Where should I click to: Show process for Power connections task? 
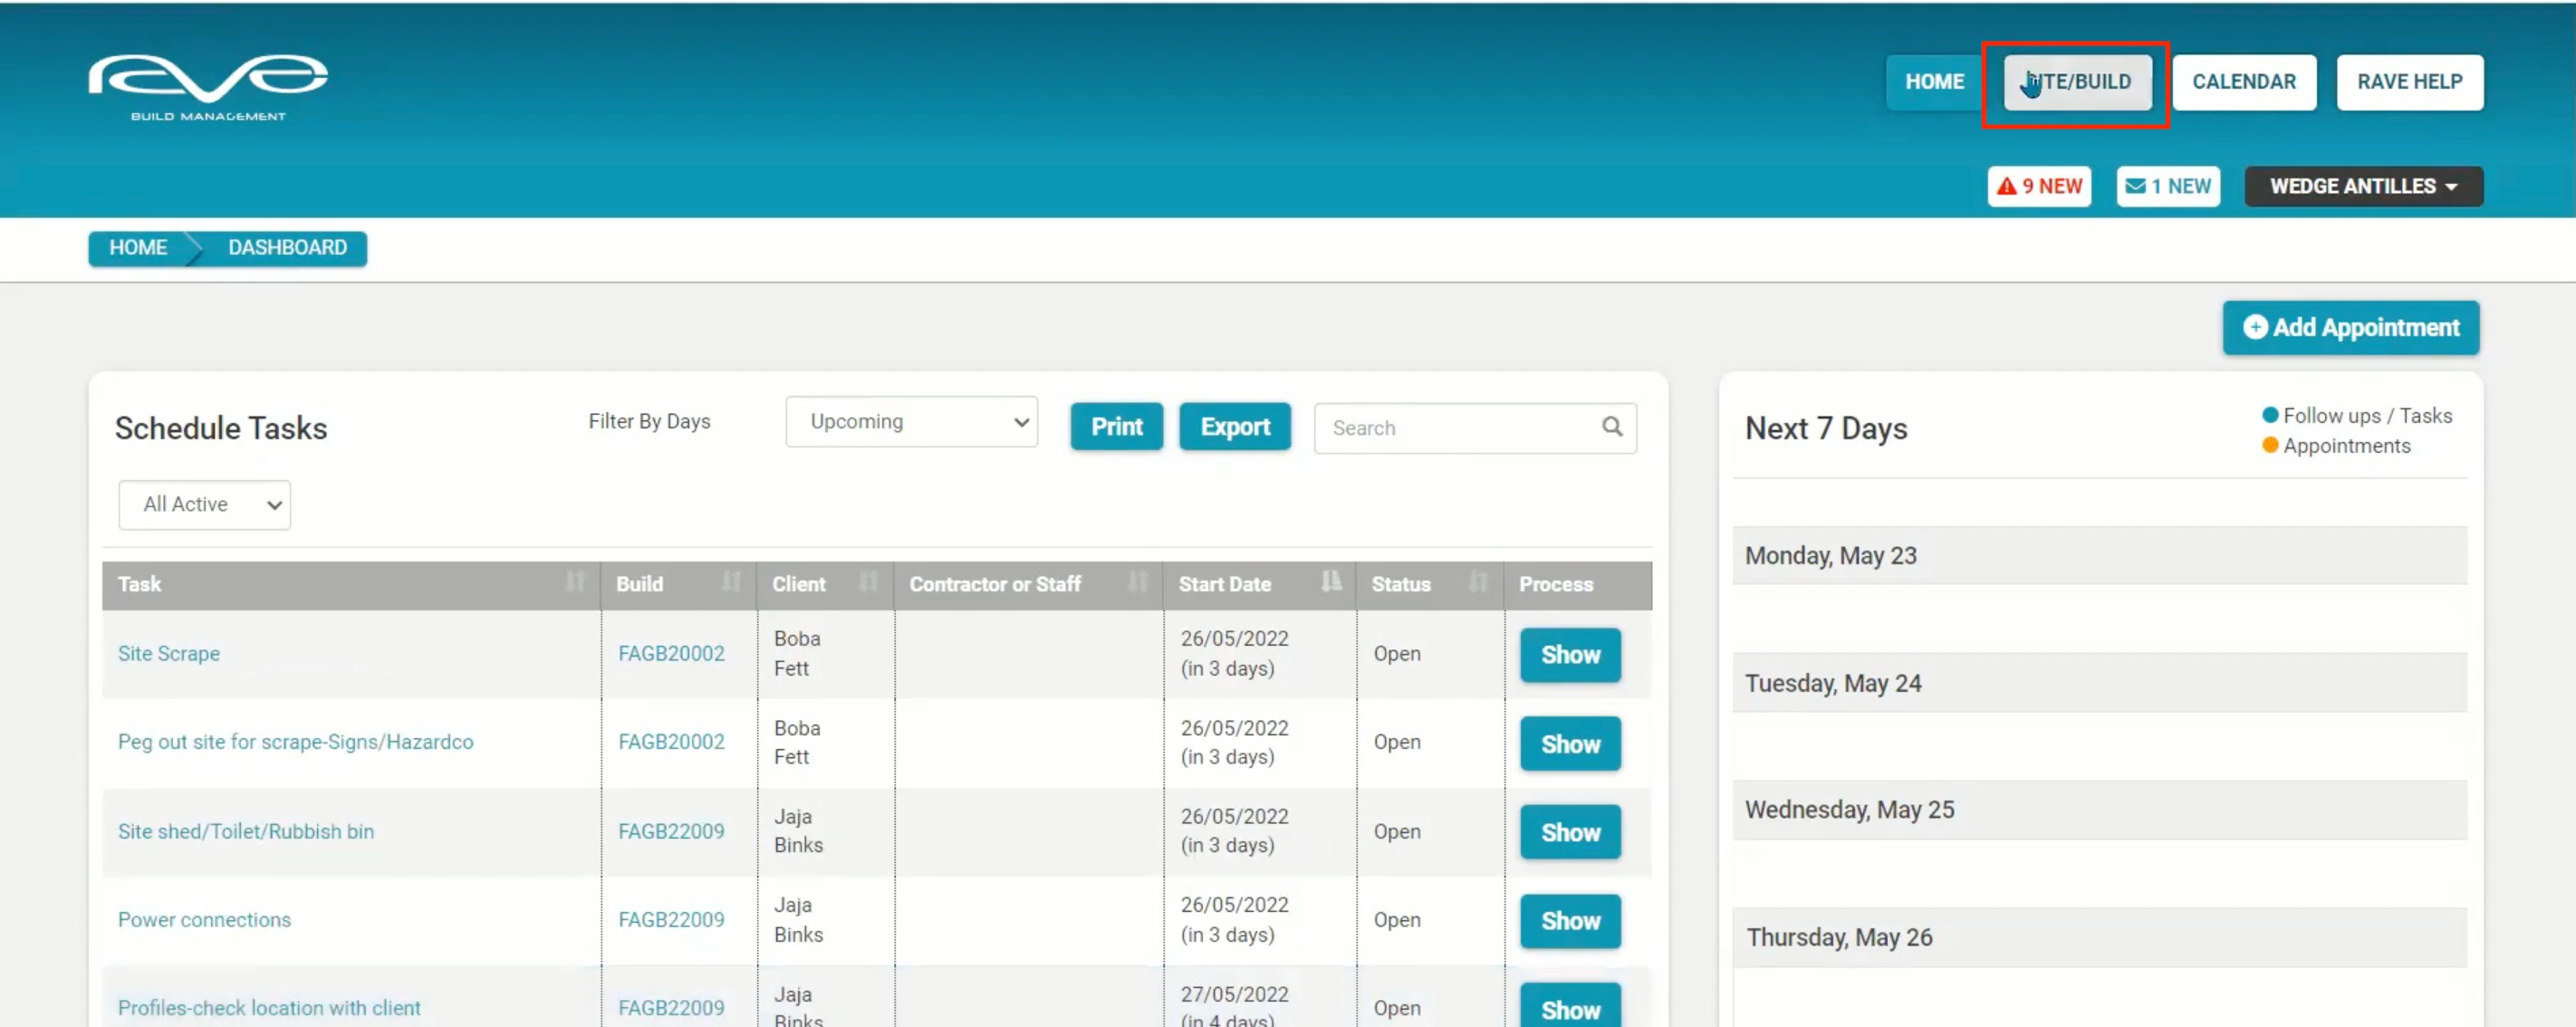1569,921
